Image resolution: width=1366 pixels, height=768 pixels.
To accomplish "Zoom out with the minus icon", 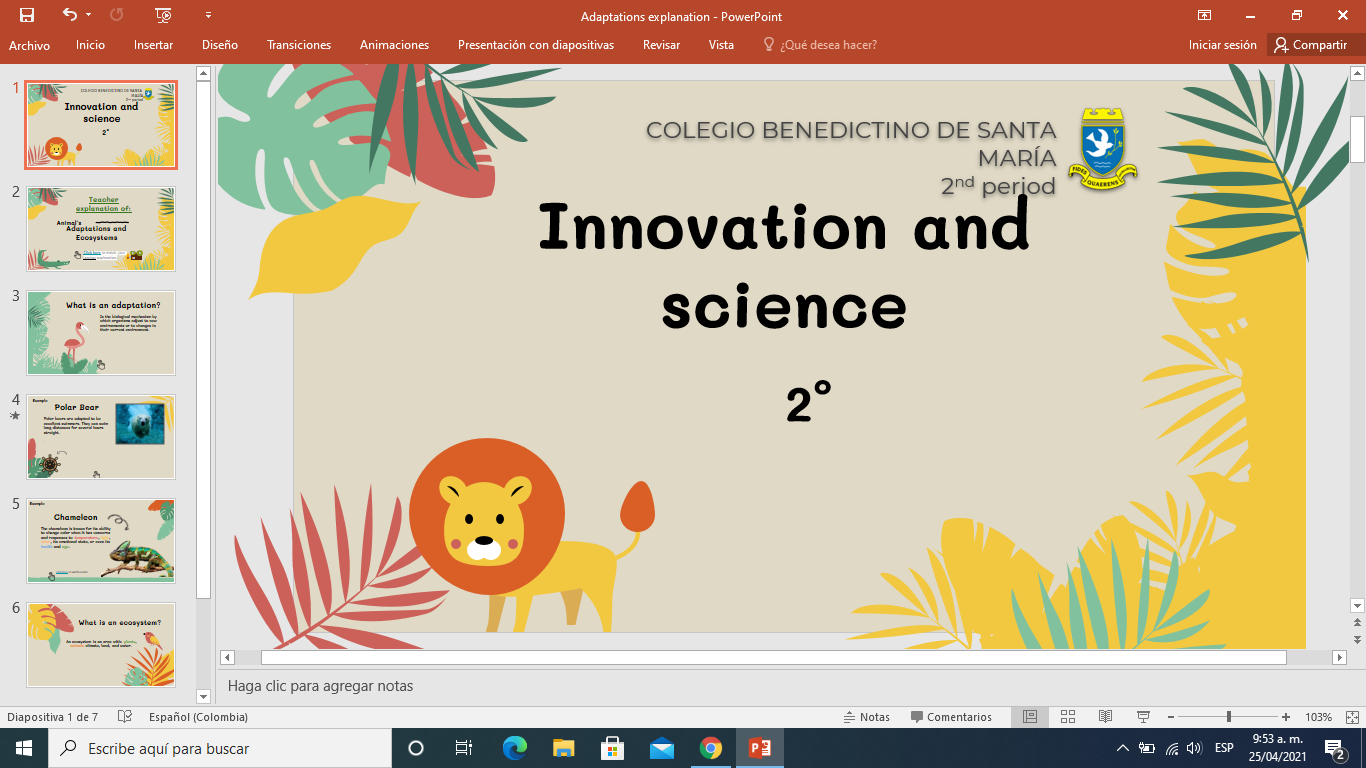I will [x=1170, y=717].
